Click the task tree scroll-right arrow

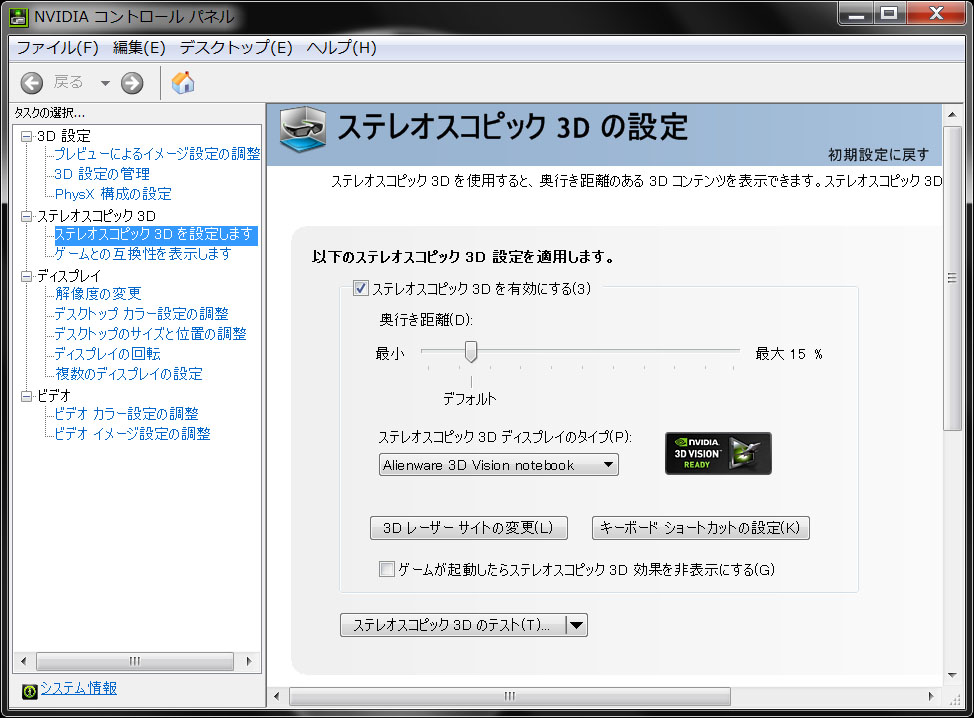coord(250,661)
